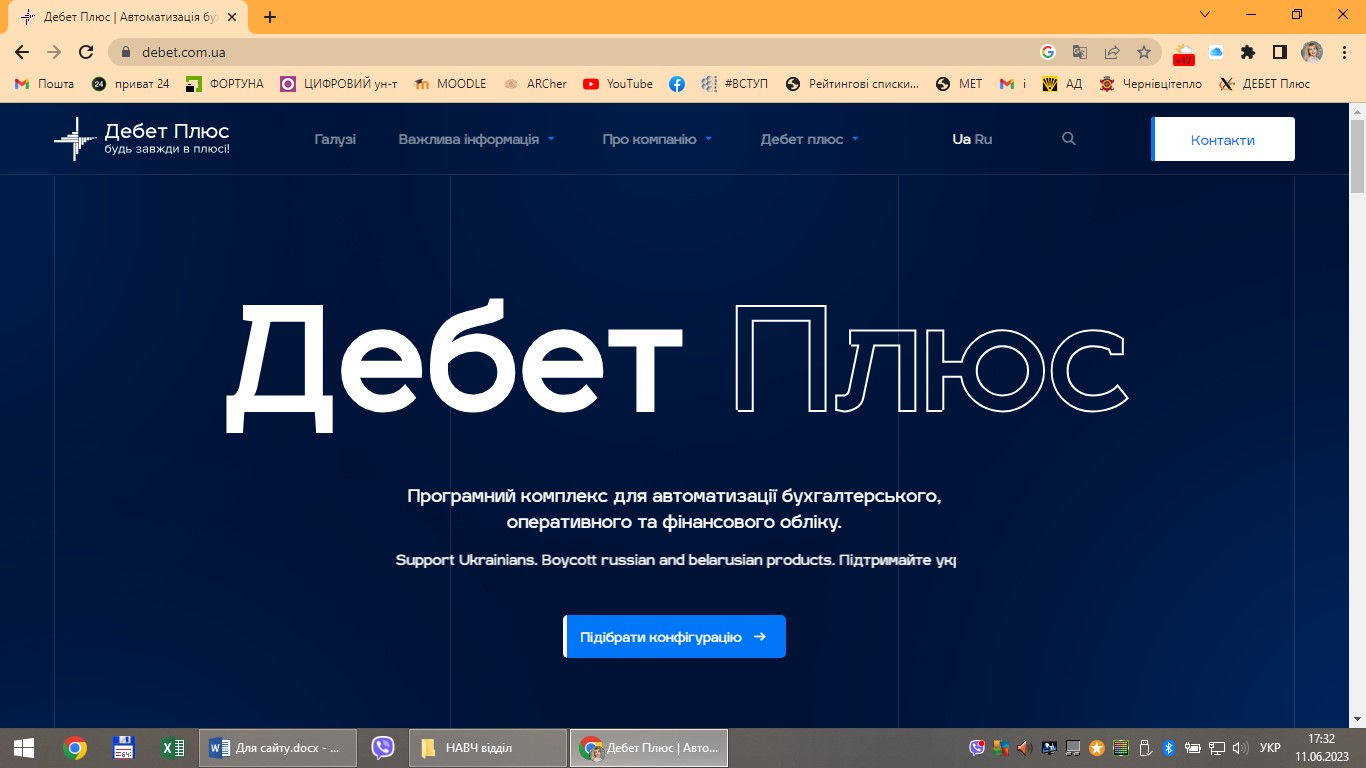Switch to the Дебет Плюс Chrome taskbar window
Viewport: 1366px width, 768px height.
click(x=649, y=748)
